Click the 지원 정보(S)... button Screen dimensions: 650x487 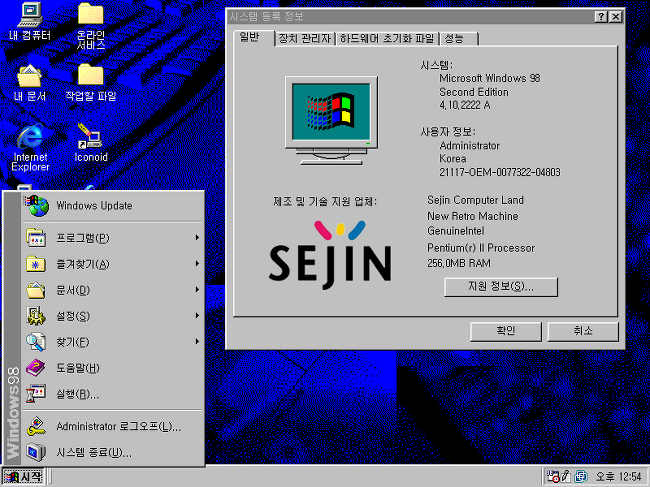[501, 287]
